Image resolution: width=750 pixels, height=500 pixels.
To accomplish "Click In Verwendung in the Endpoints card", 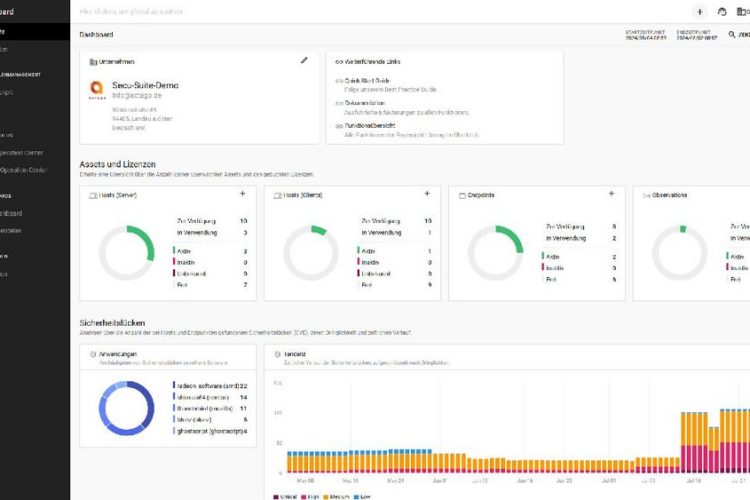I will tap(566, 238).
